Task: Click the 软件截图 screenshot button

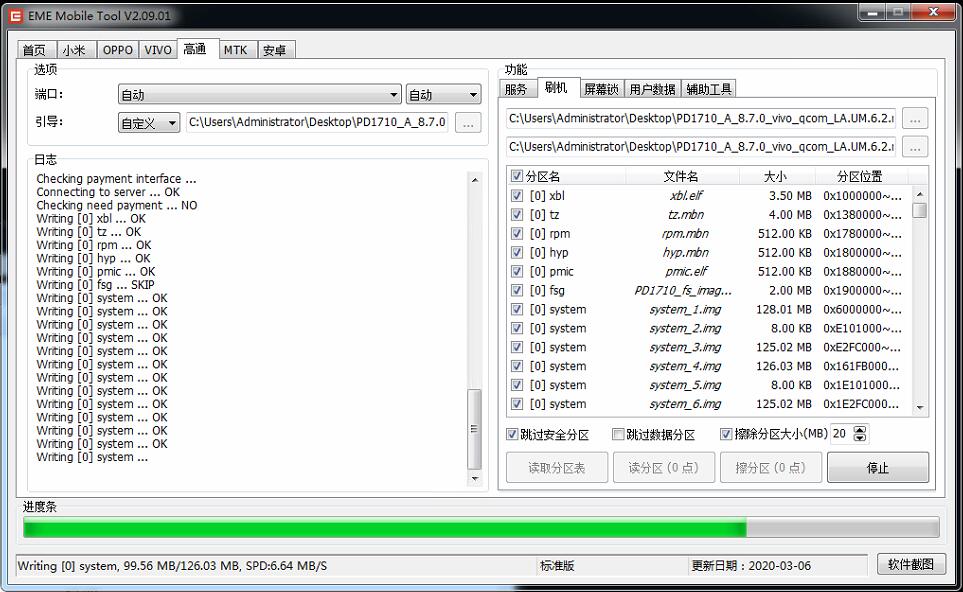Action: click(x=911, y=564)
